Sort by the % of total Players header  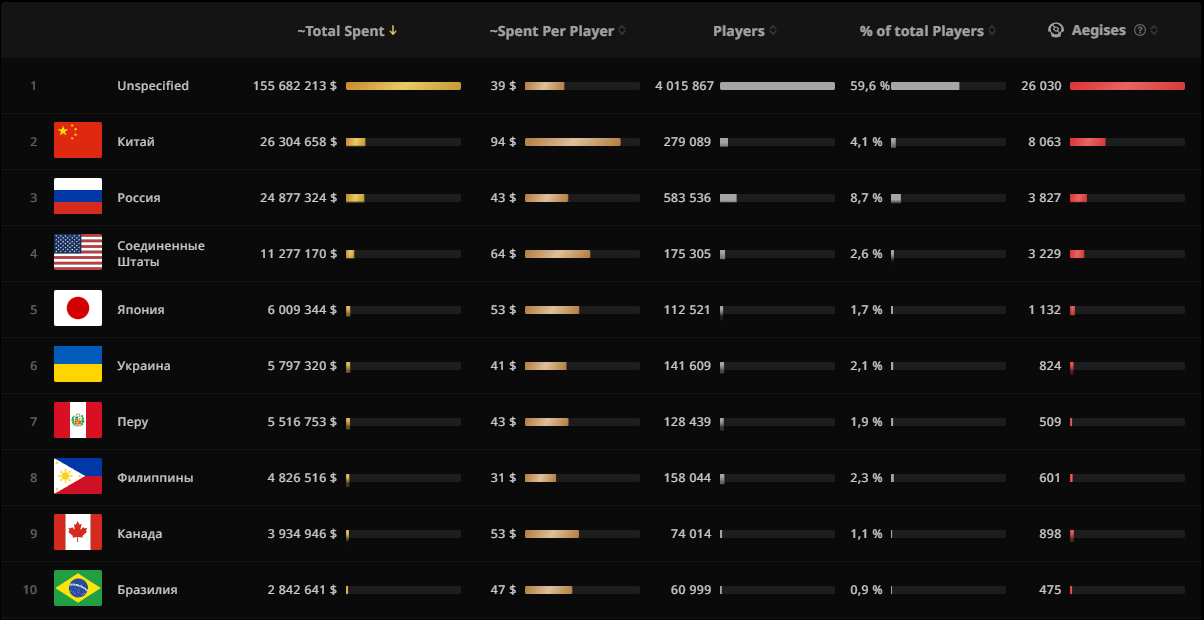(x=992, y=31)
